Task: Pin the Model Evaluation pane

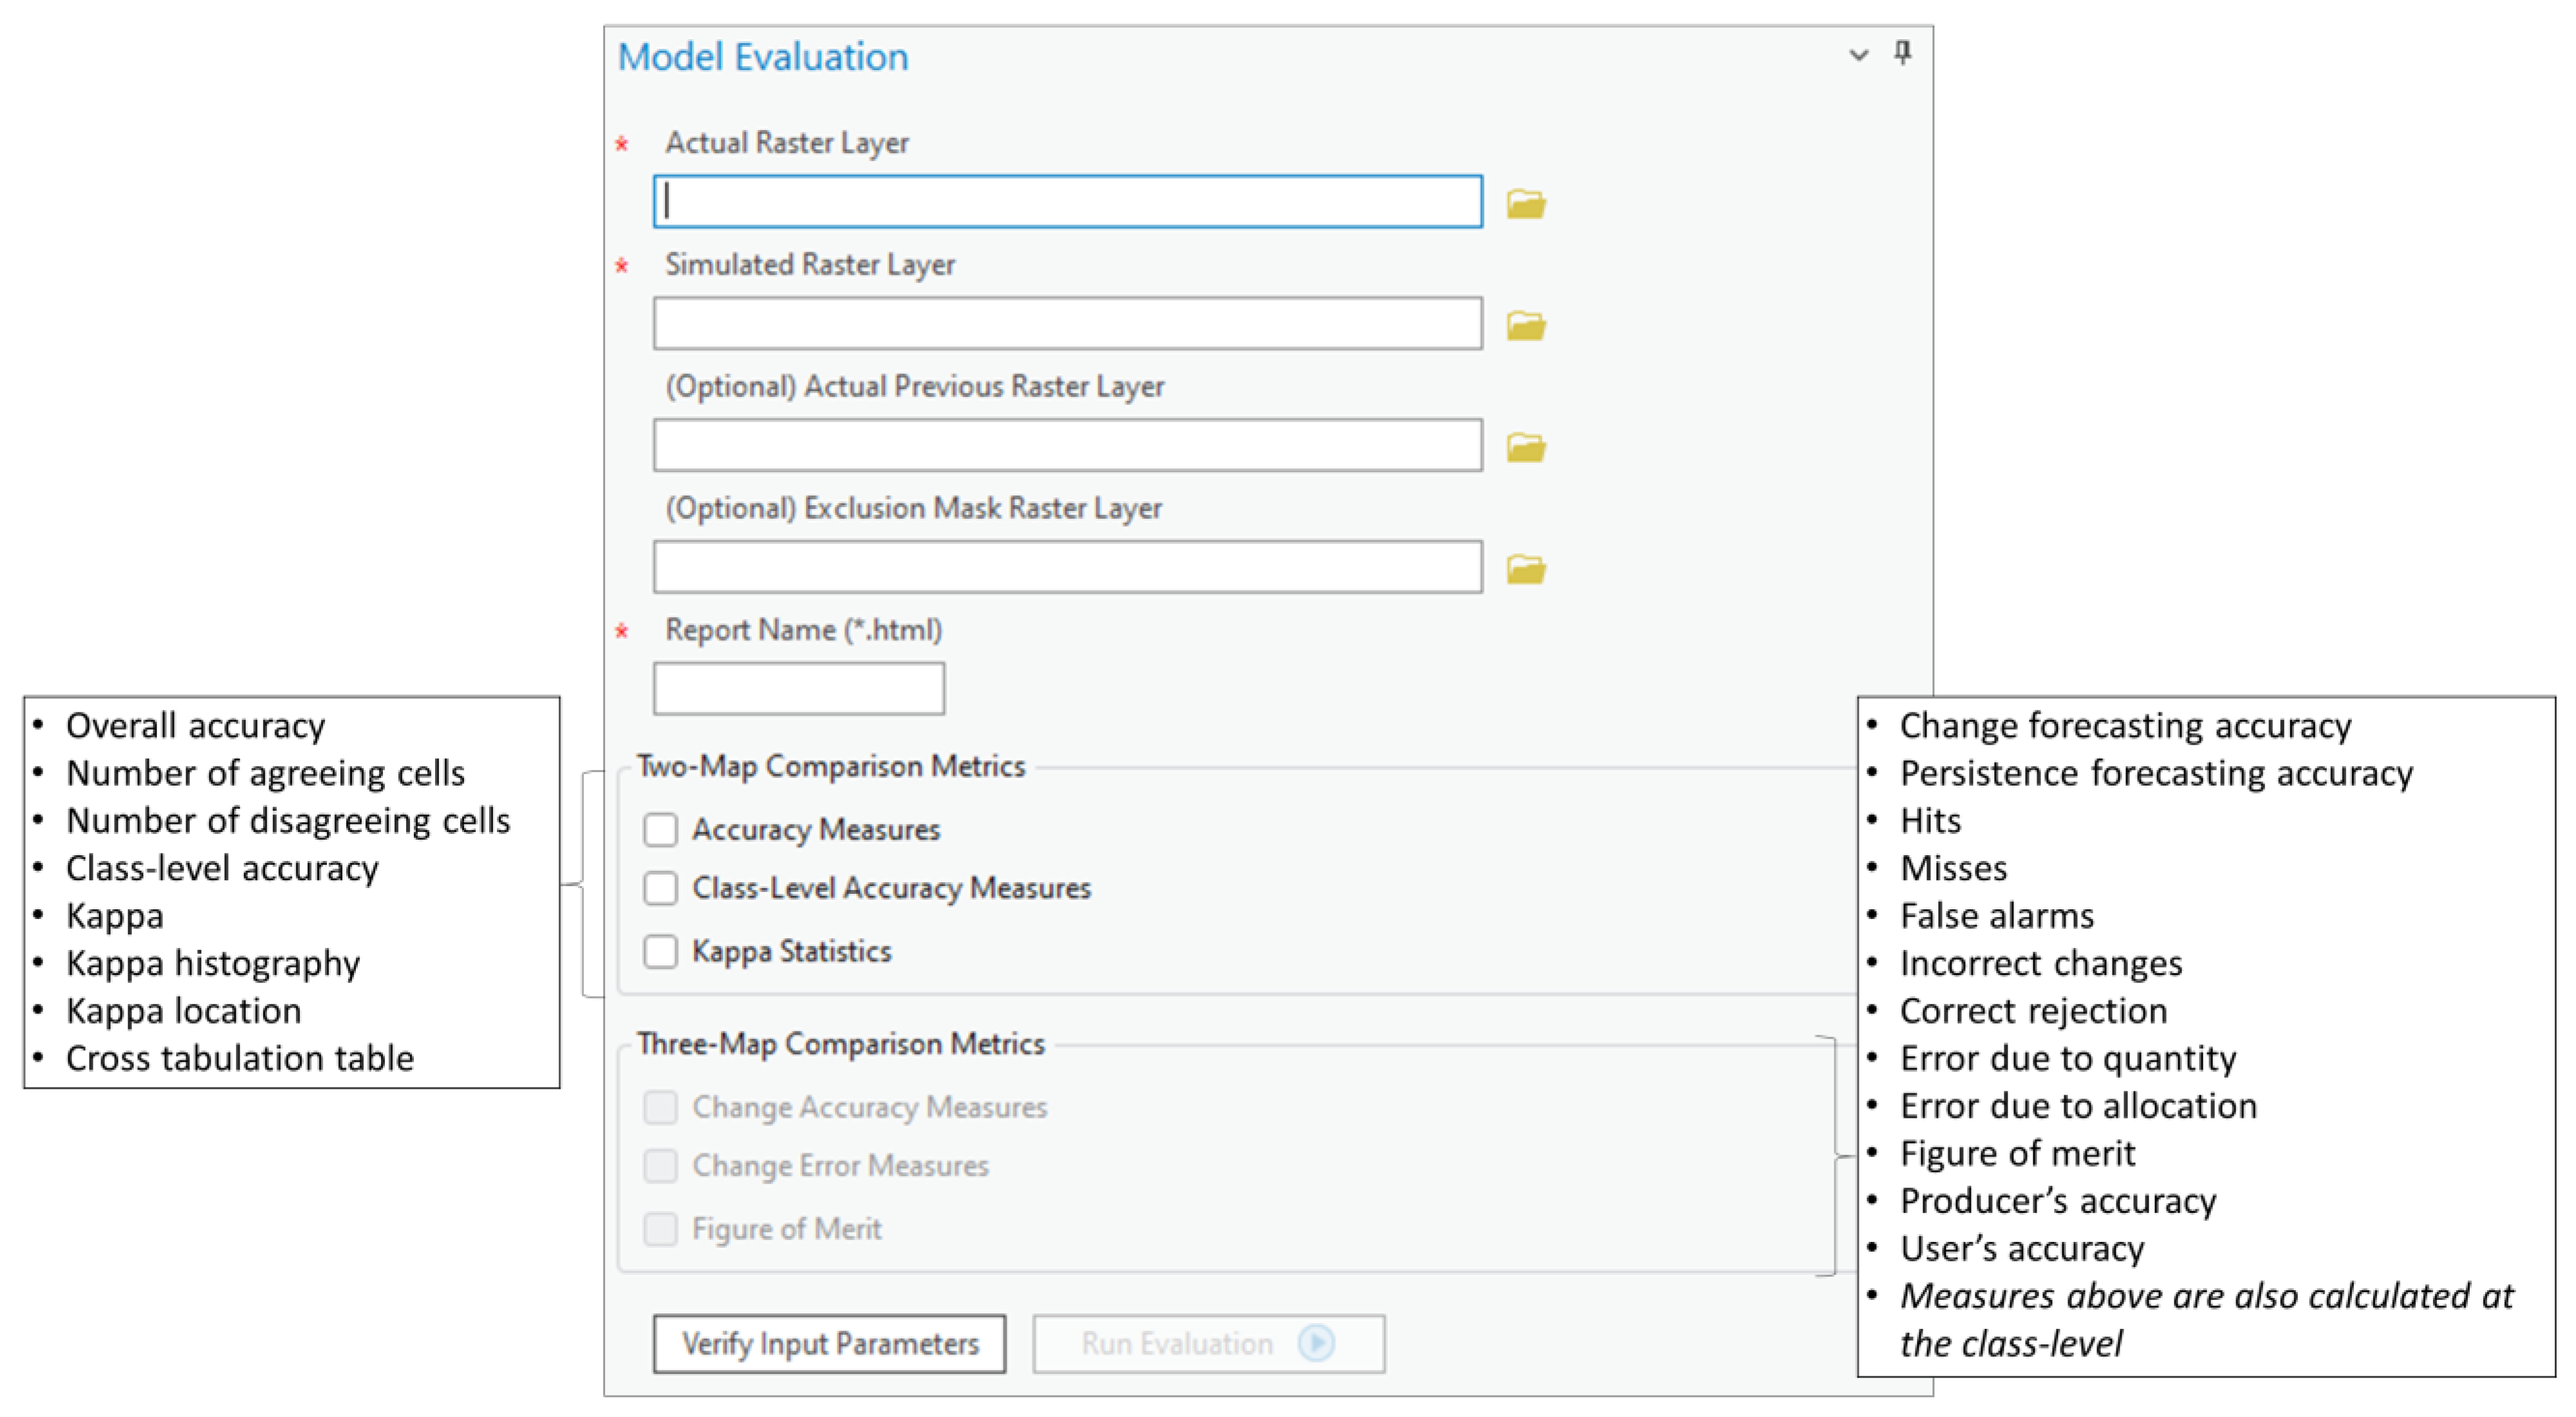Action: click(1902, 53)
